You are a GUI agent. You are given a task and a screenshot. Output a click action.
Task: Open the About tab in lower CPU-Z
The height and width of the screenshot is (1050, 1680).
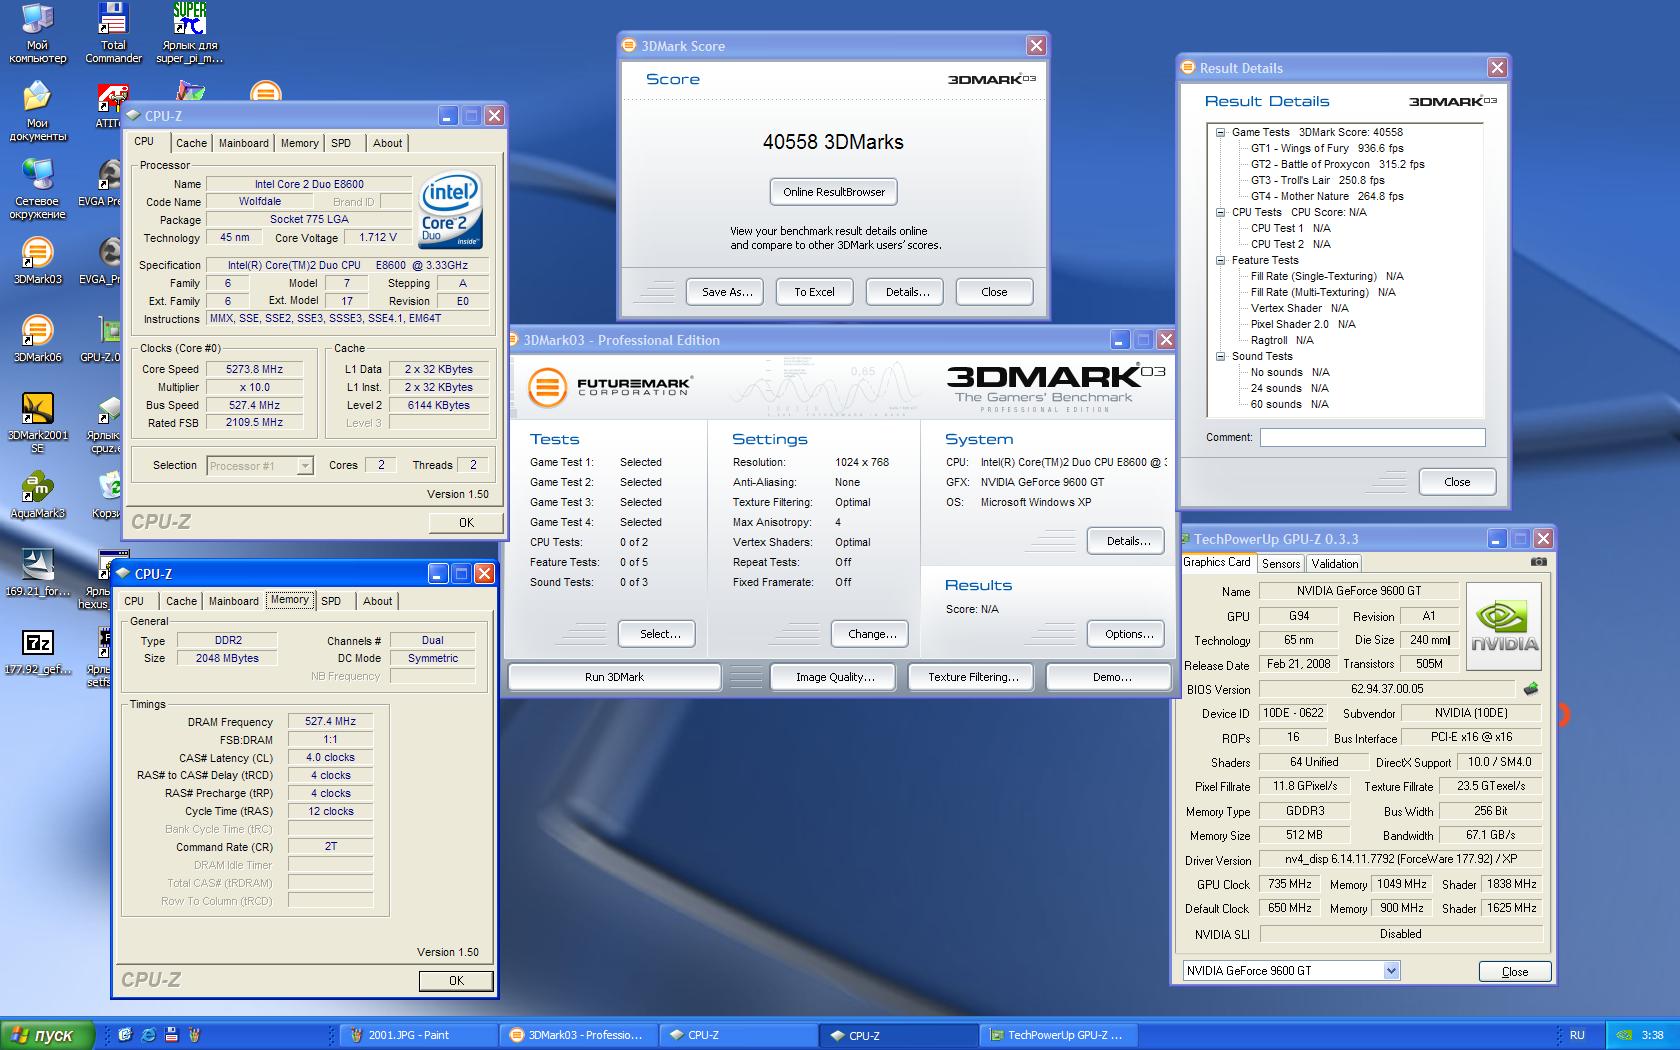(x=377, y=601)
